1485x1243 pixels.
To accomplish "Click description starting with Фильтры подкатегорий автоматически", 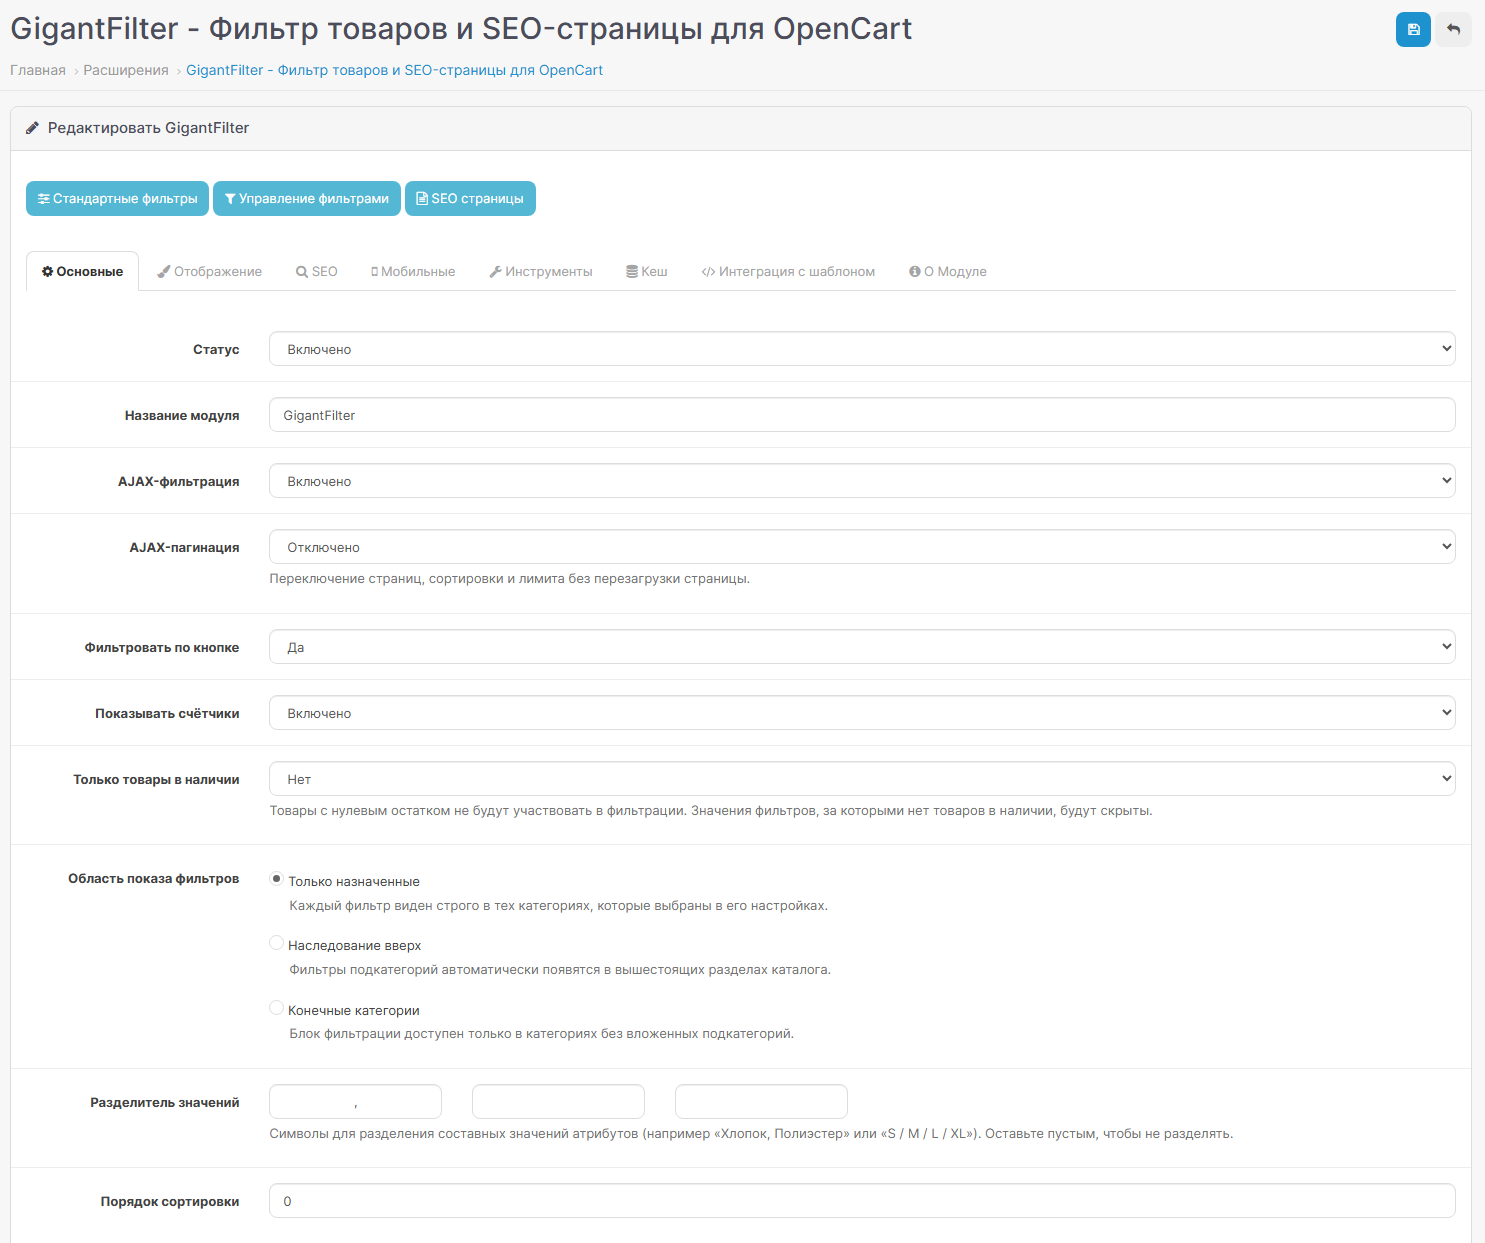I will tap(560, 969).
